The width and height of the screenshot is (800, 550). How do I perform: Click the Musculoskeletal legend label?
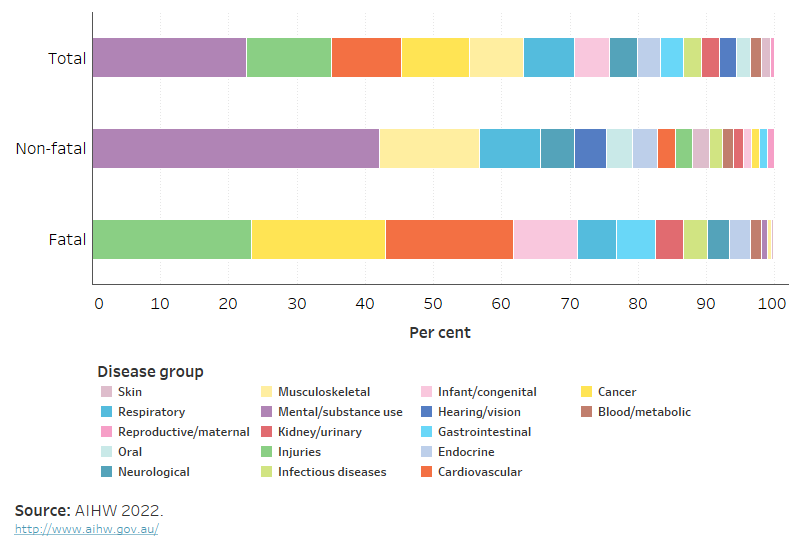click(x=324, y=392)
